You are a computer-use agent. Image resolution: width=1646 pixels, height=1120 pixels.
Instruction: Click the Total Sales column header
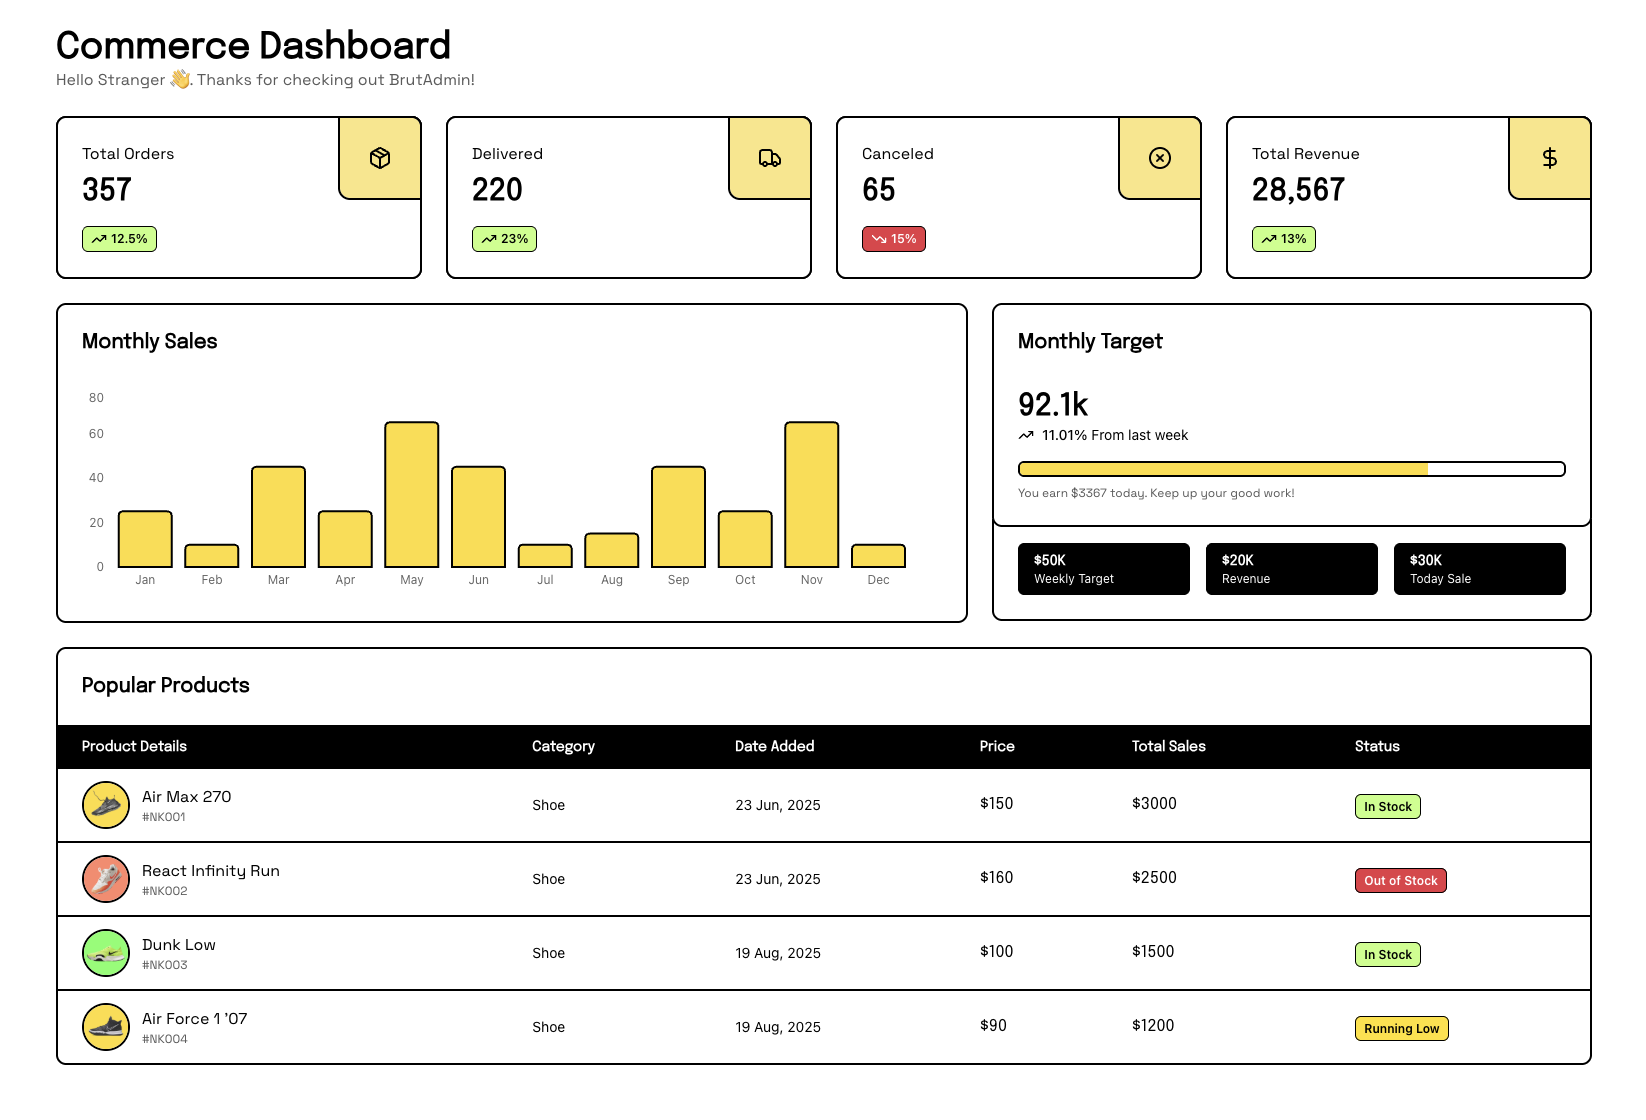click(1168, 746)
